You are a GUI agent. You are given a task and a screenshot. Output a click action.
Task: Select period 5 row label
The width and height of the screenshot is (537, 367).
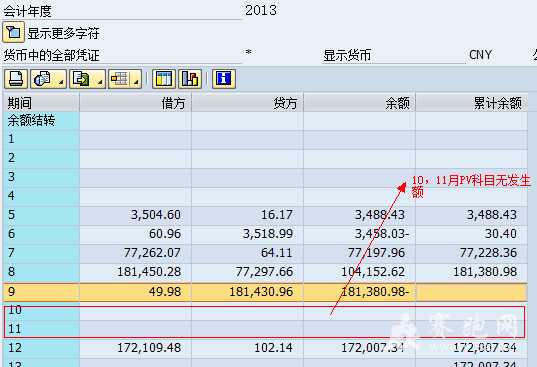pos(41,215)
